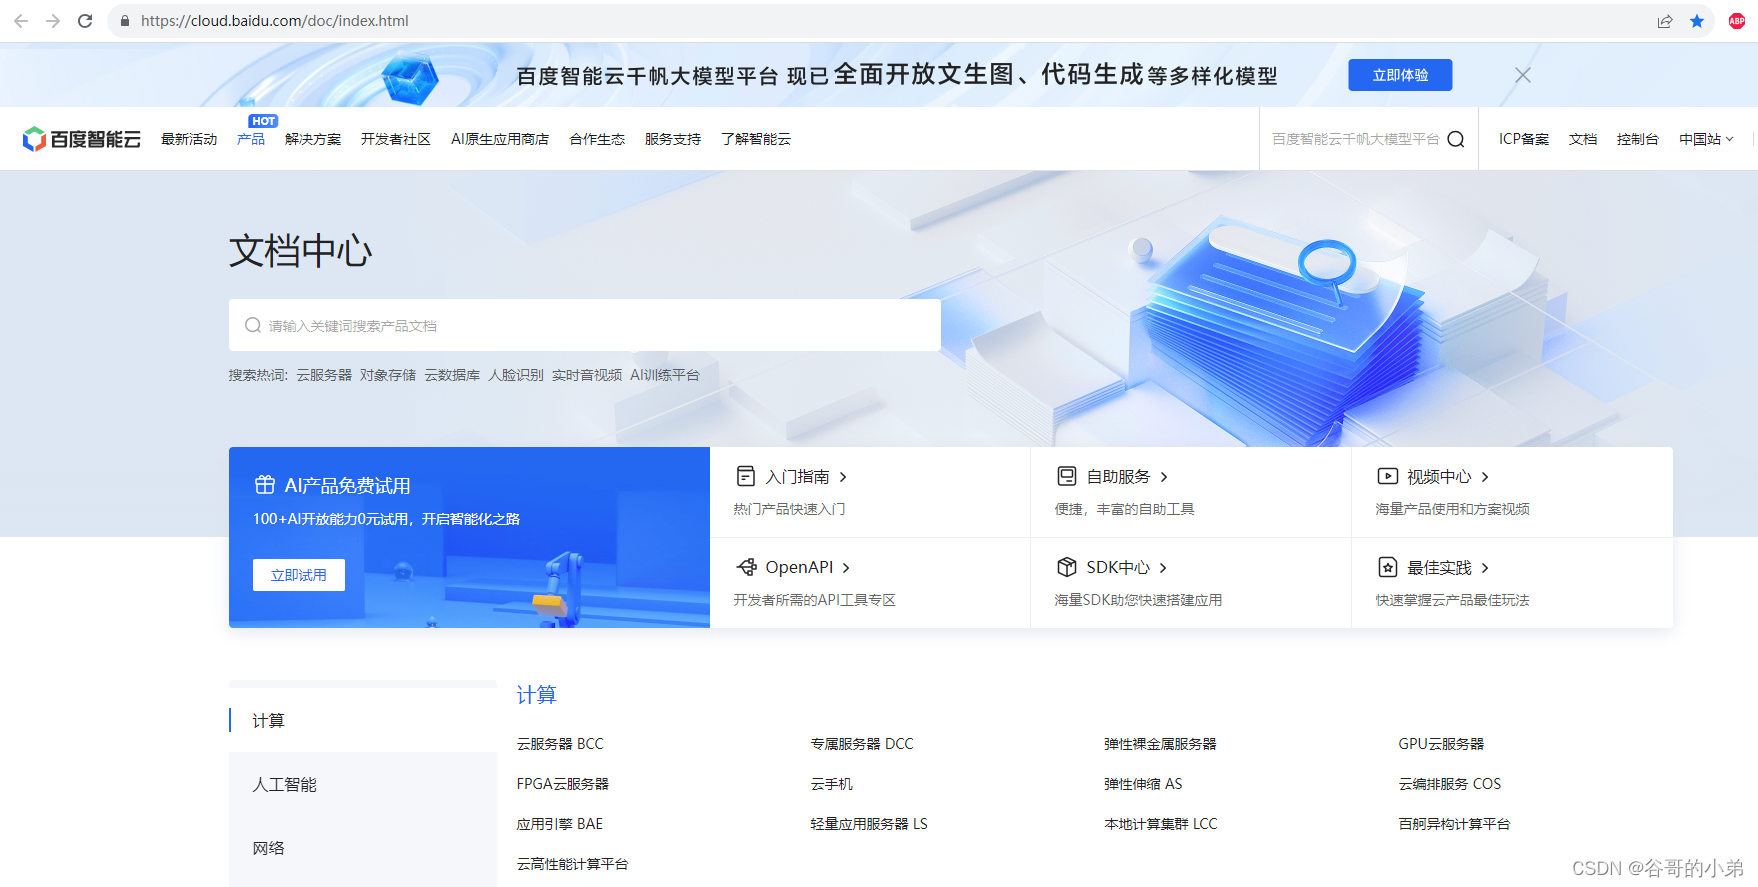Open the 产品 menu
The height and width of the screenshot is (887, 1758).
coord(251,139)
